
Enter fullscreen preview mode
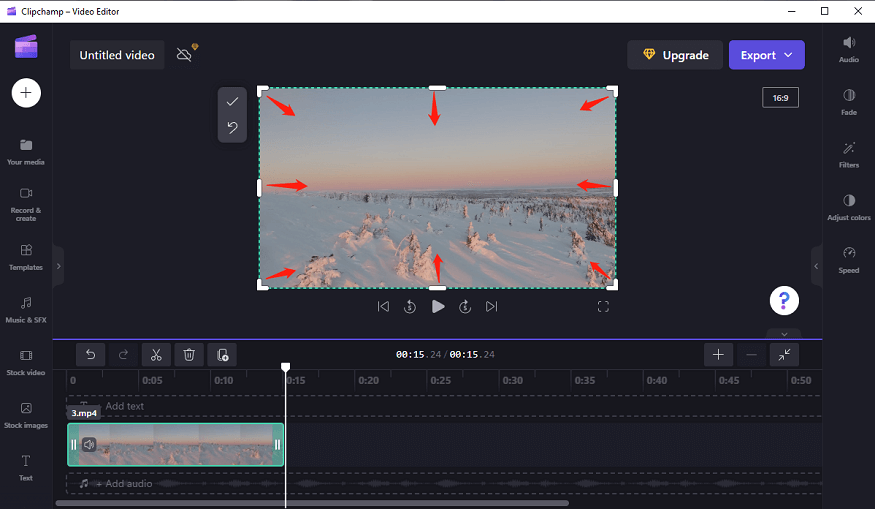coord(603,306)
